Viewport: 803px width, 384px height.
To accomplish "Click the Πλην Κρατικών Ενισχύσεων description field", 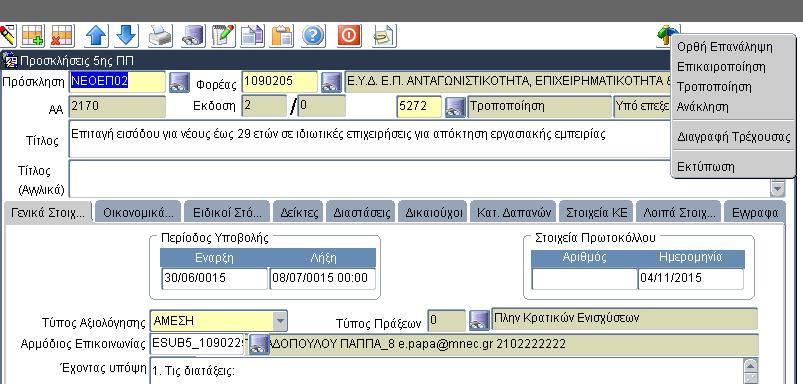I will (624, 318).
